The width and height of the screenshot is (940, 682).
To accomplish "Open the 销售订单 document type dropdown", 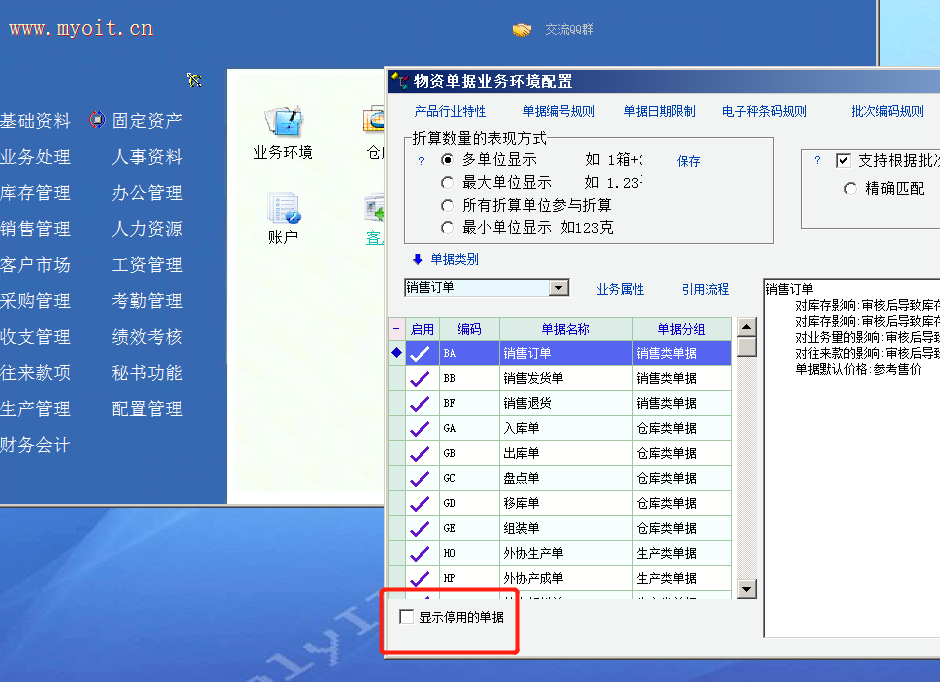I will pyautogui.click(x=559, y=288).
